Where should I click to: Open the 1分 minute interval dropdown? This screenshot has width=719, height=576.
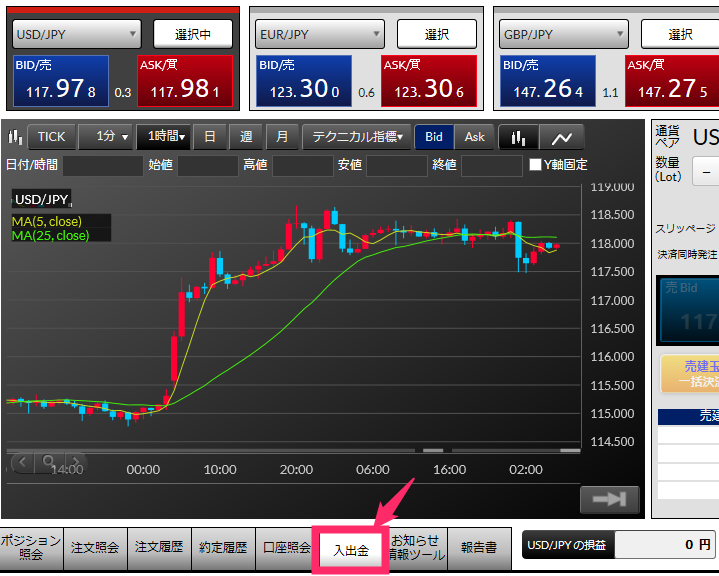coord(105,137)
